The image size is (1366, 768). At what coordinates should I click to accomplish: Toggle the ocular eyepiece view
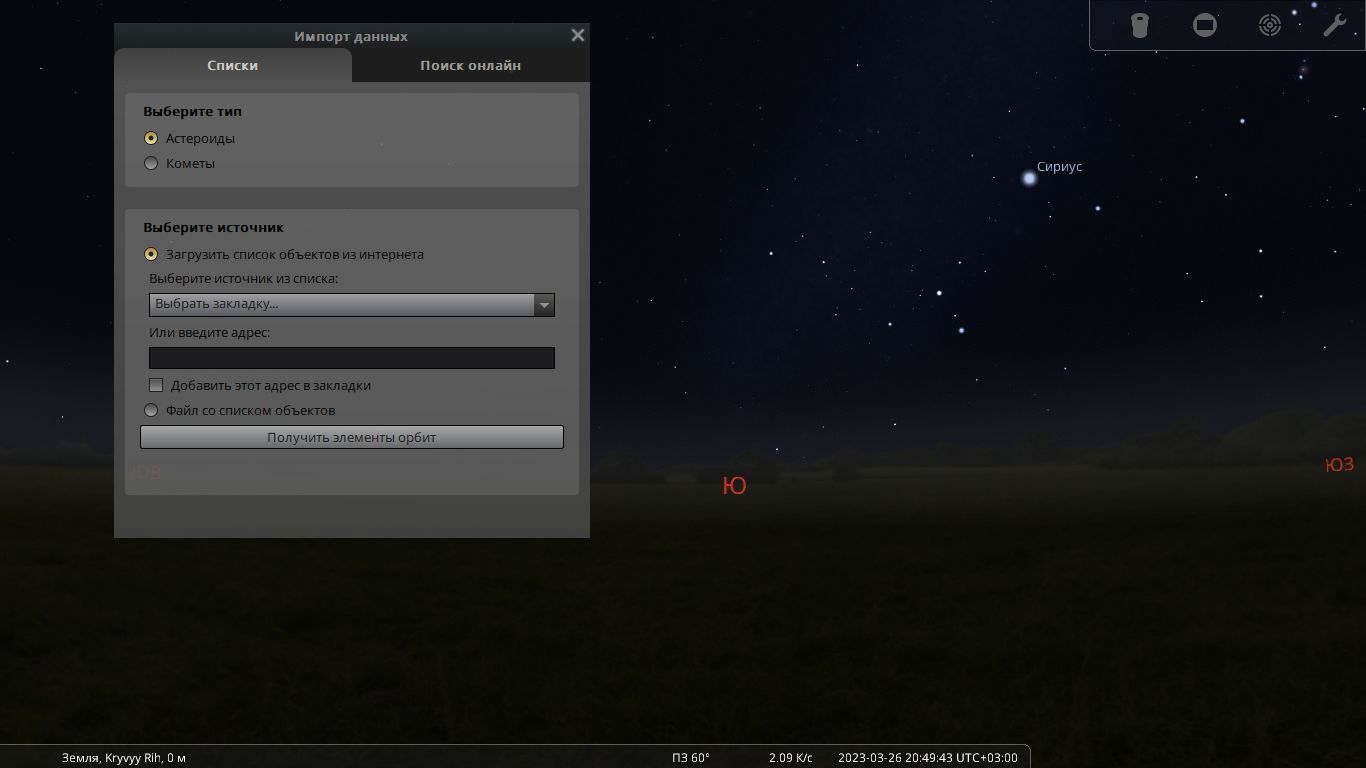pos(1139,25)
